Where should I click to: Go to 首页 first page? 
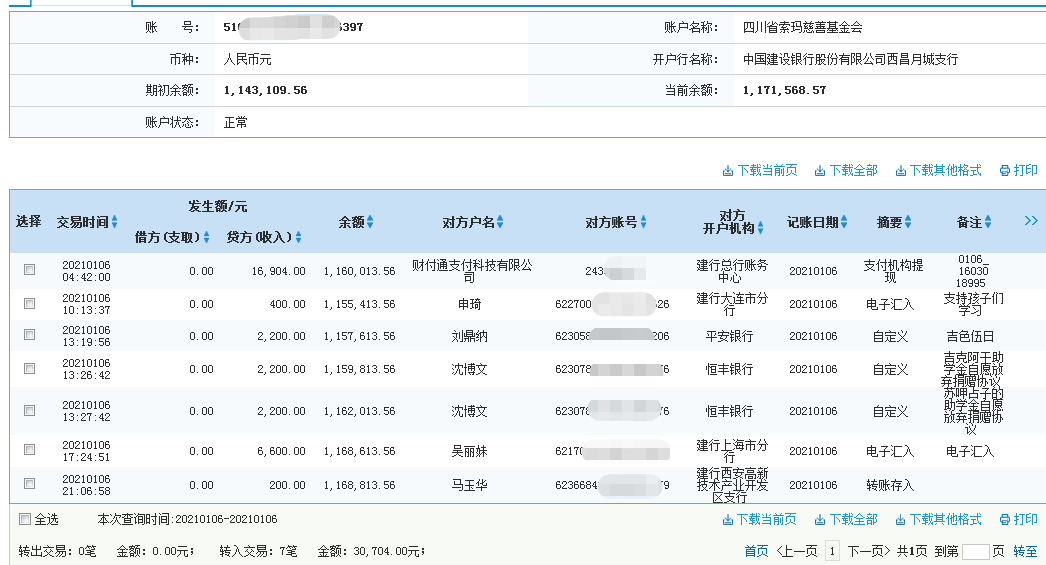point(756,551)
